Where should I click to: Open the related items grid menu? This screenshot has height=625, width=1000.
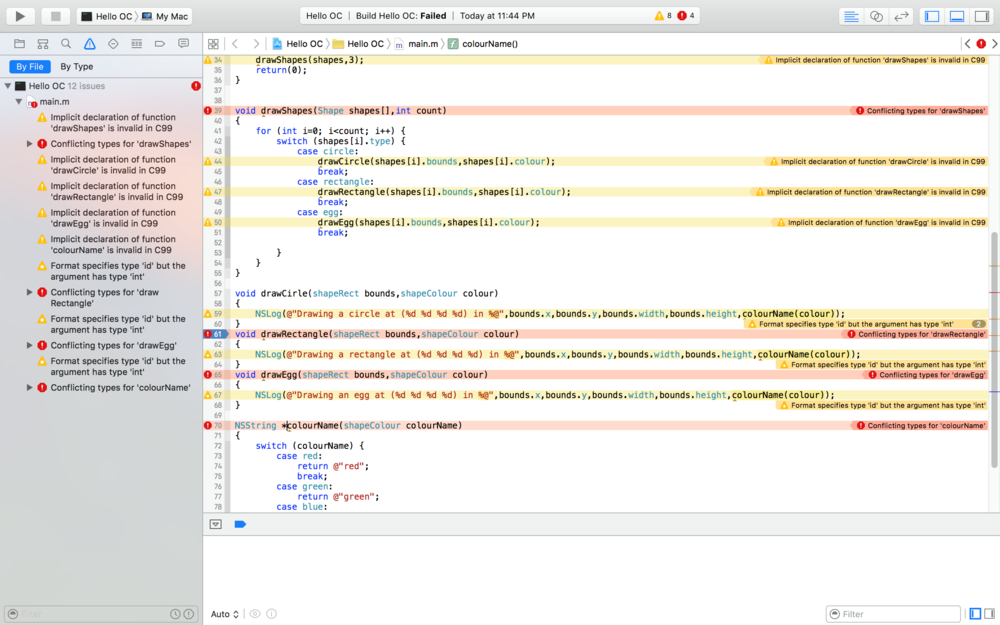pos(213,44)
